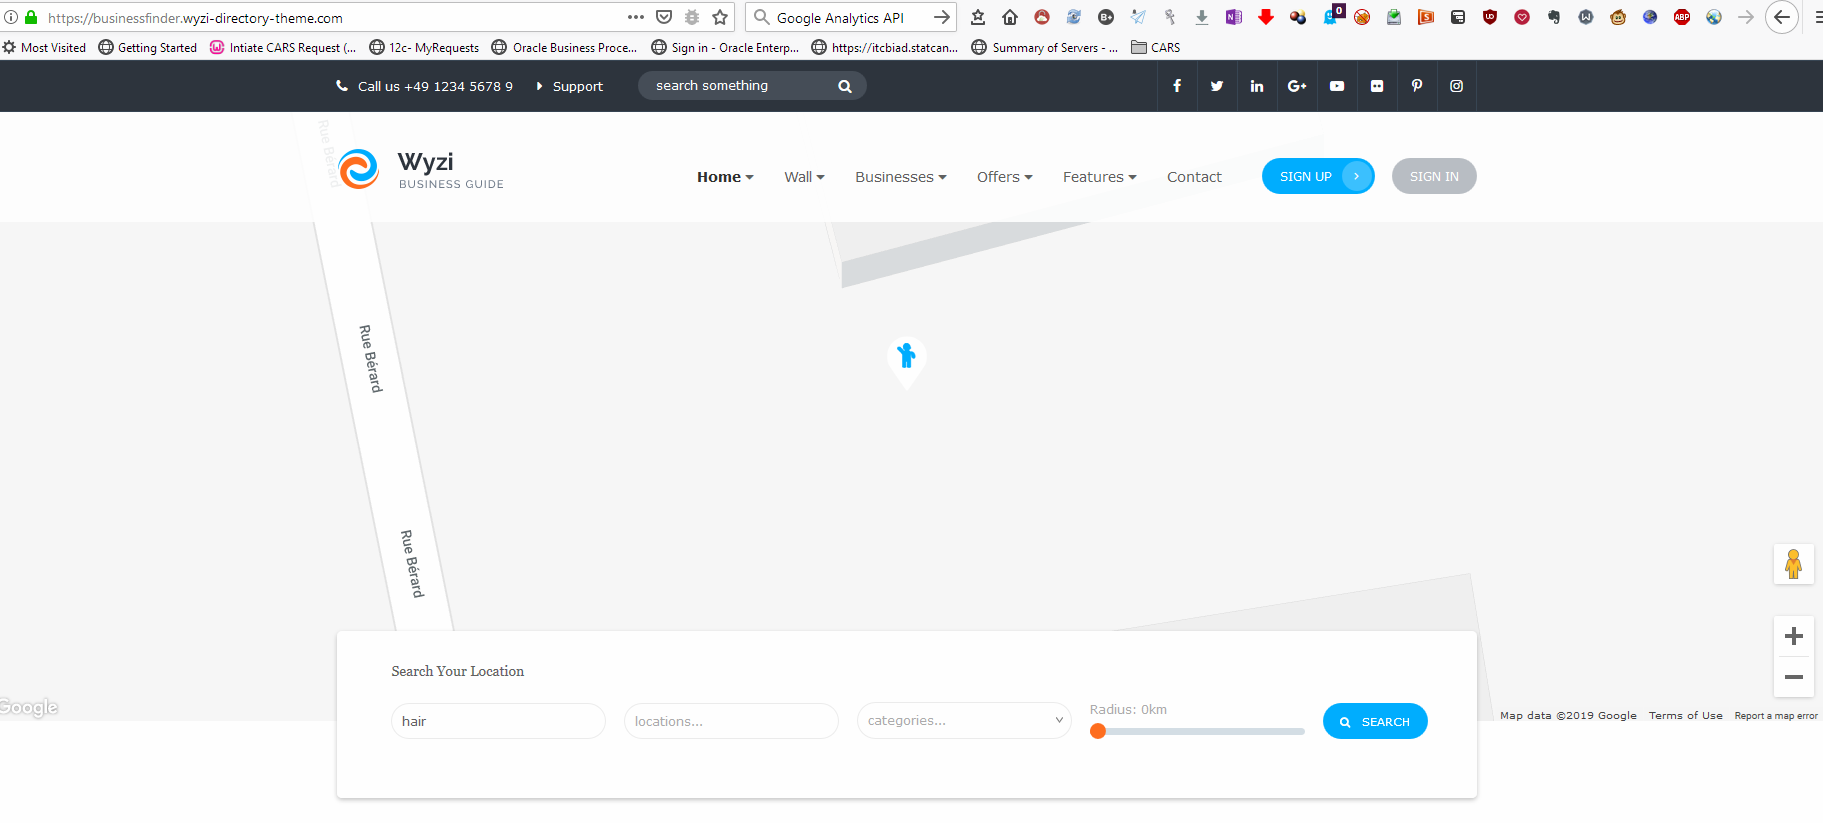1823x823 pixels.
Task: Expand the categories dropdown
Action: click(964, 720)
